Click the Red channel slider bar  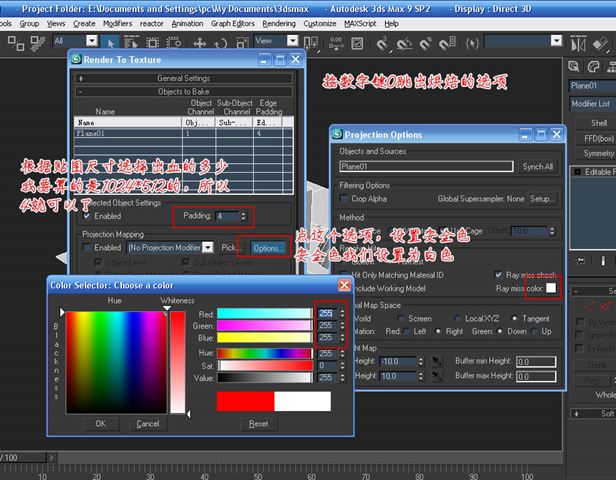264,313
